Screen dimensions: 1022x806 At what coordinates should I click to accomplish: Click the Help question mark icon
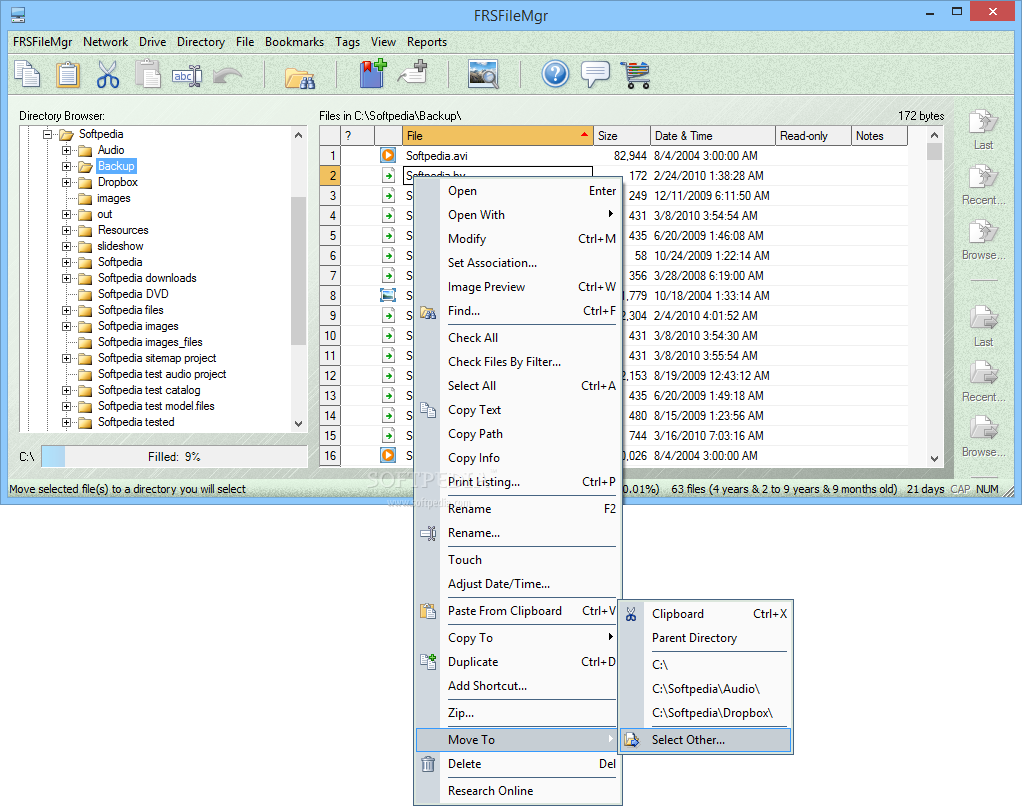coord(555,74)
